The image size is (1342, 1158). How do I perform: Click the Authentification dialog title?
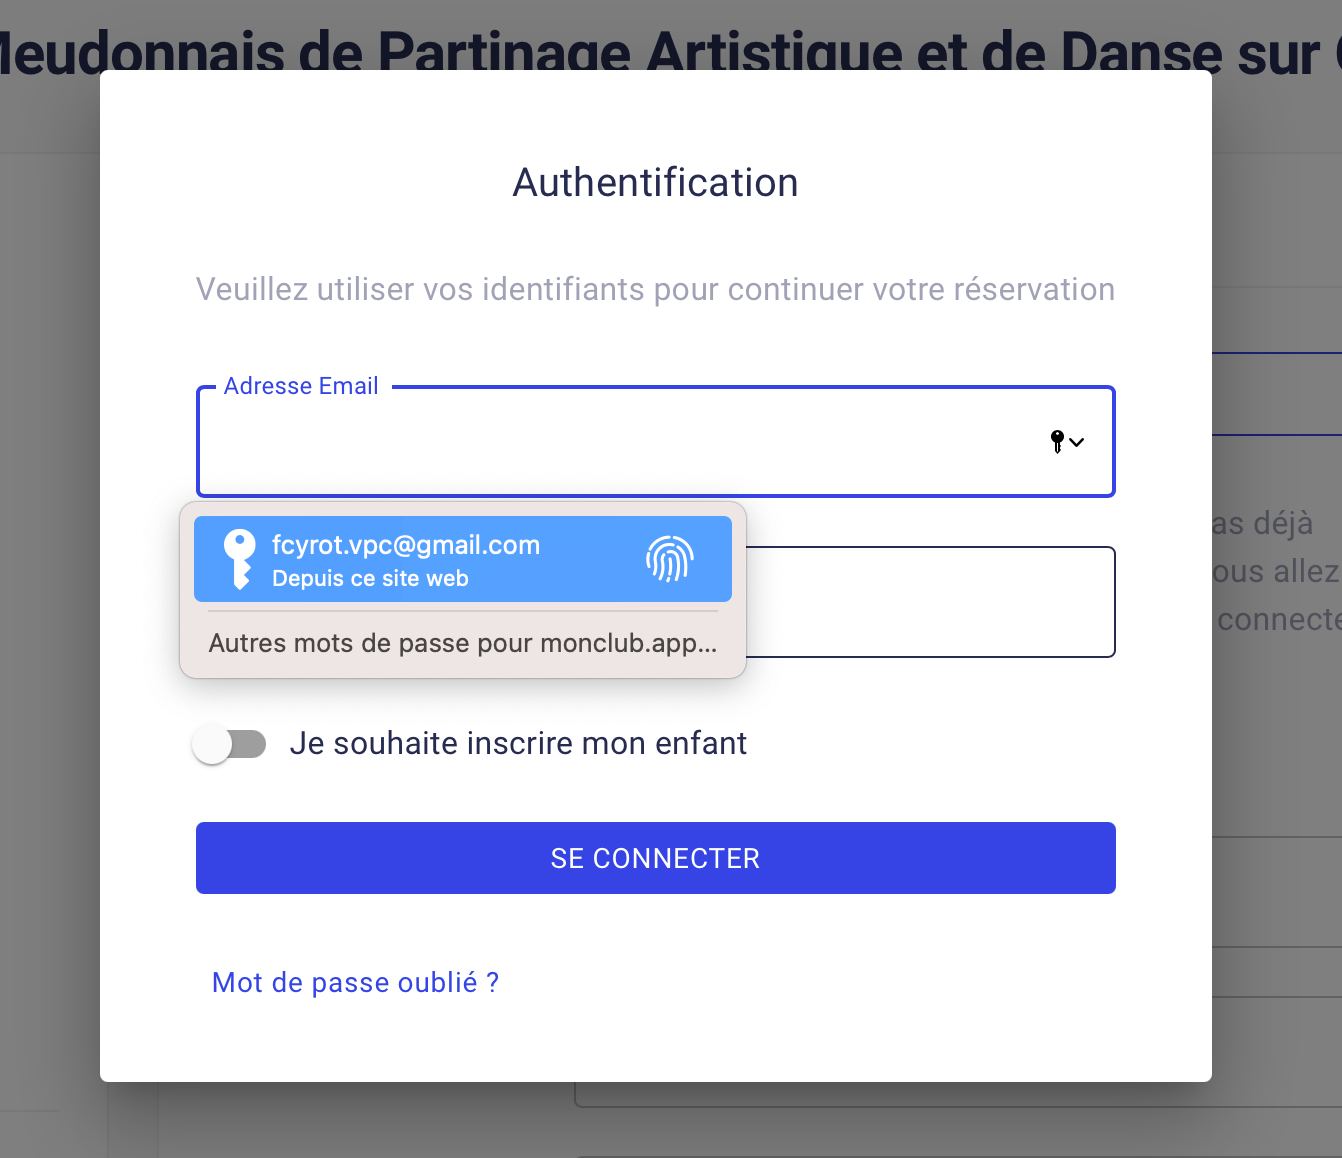(x=656, y=183)
